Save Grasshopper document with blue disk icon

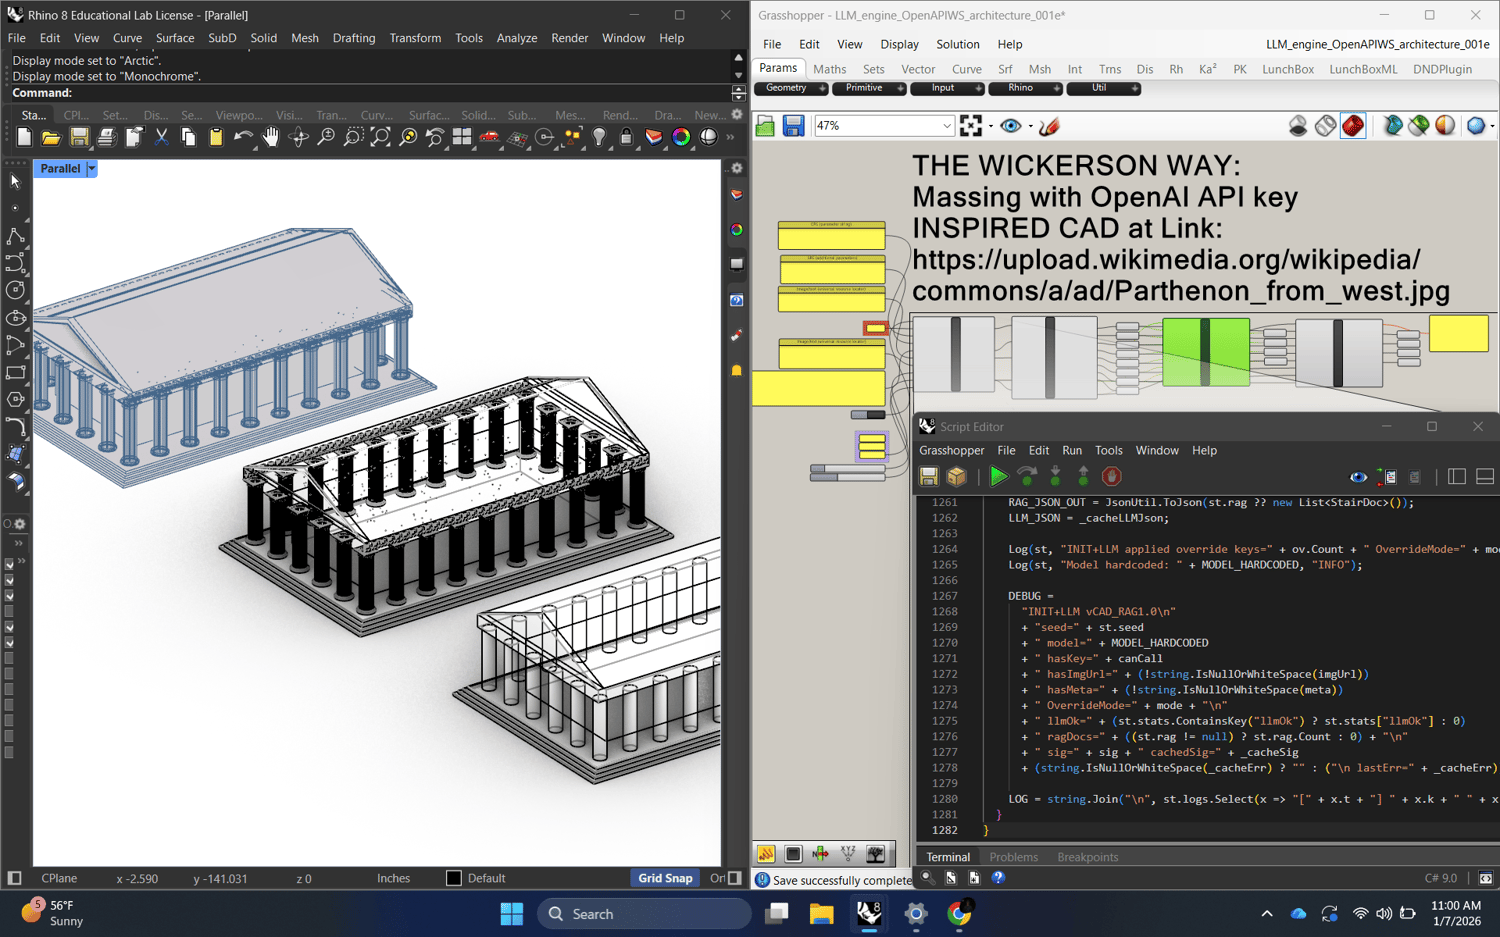click(x=793, y=126)
